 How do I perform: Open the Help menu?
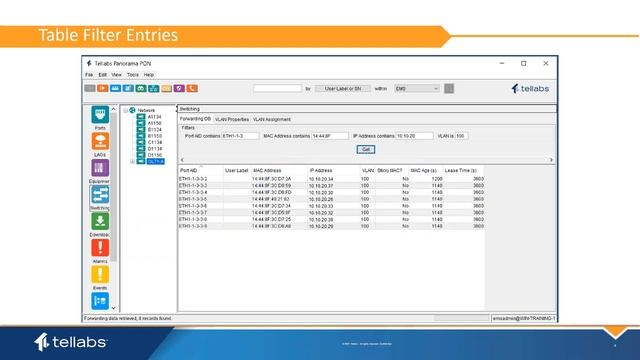[x=149, y=75]
